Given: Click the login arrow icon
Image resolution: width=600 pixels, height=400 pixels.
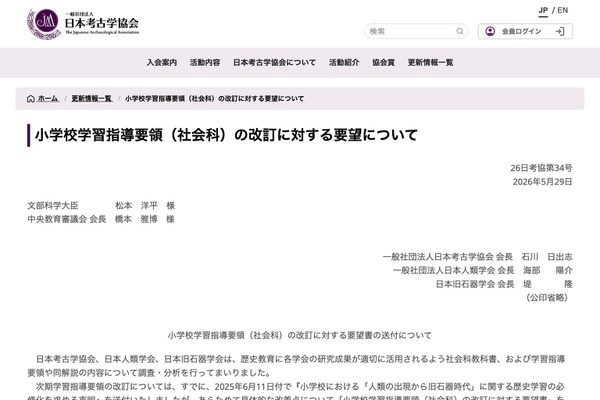Looking at the screenshot, I should pos(560,31).
